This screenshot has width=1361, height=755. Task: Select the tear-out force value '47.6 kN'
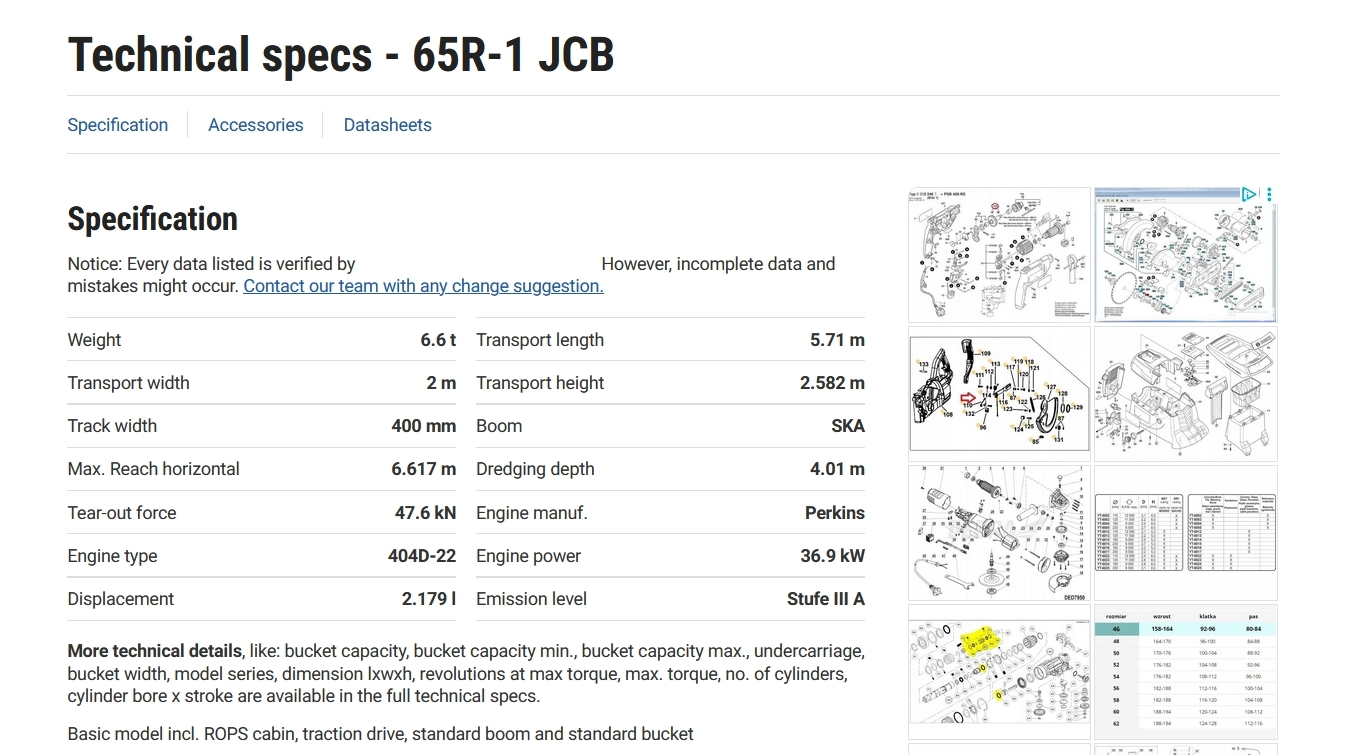pos(425,513)
